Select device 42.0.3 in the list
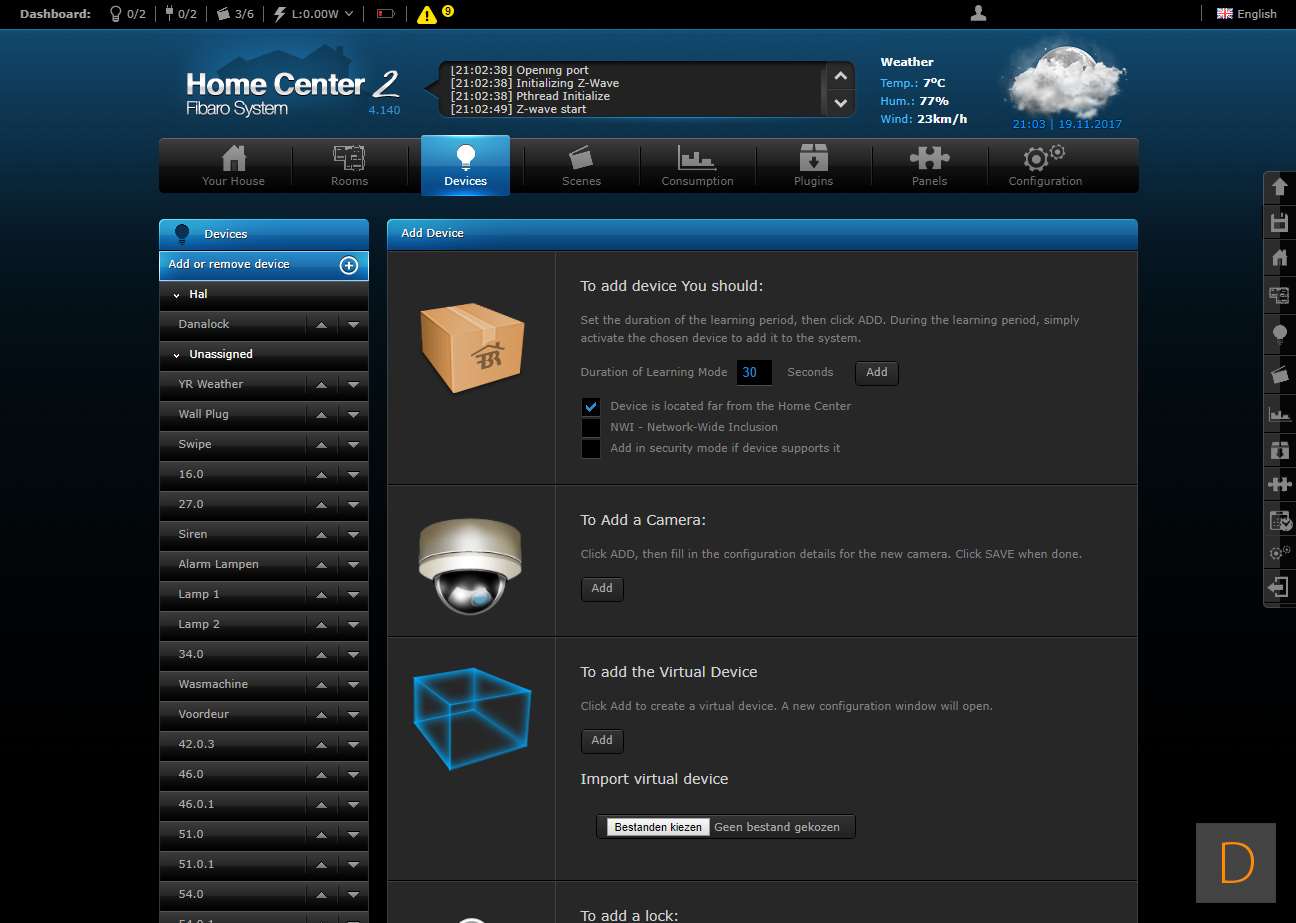1296x923 pixels. [x=197, y=744]
